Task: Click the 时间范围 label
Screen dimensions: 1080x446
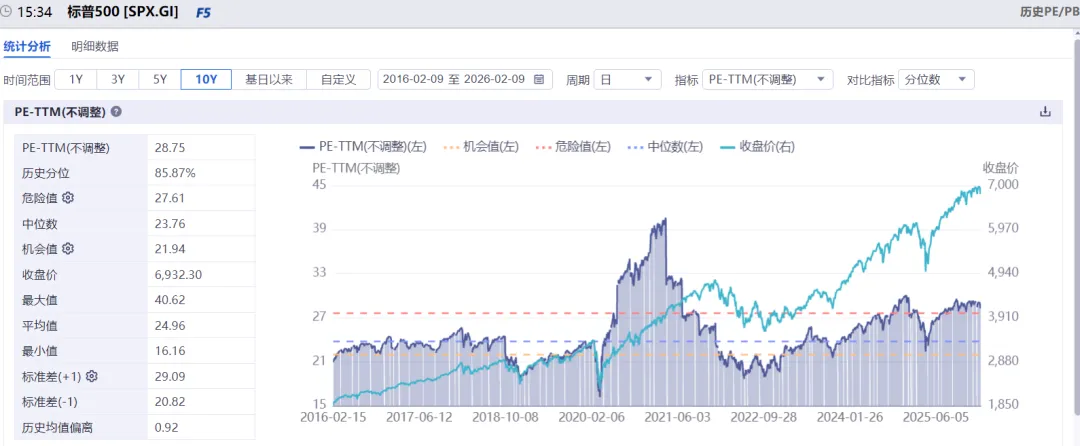Action: tap(27, 80)
